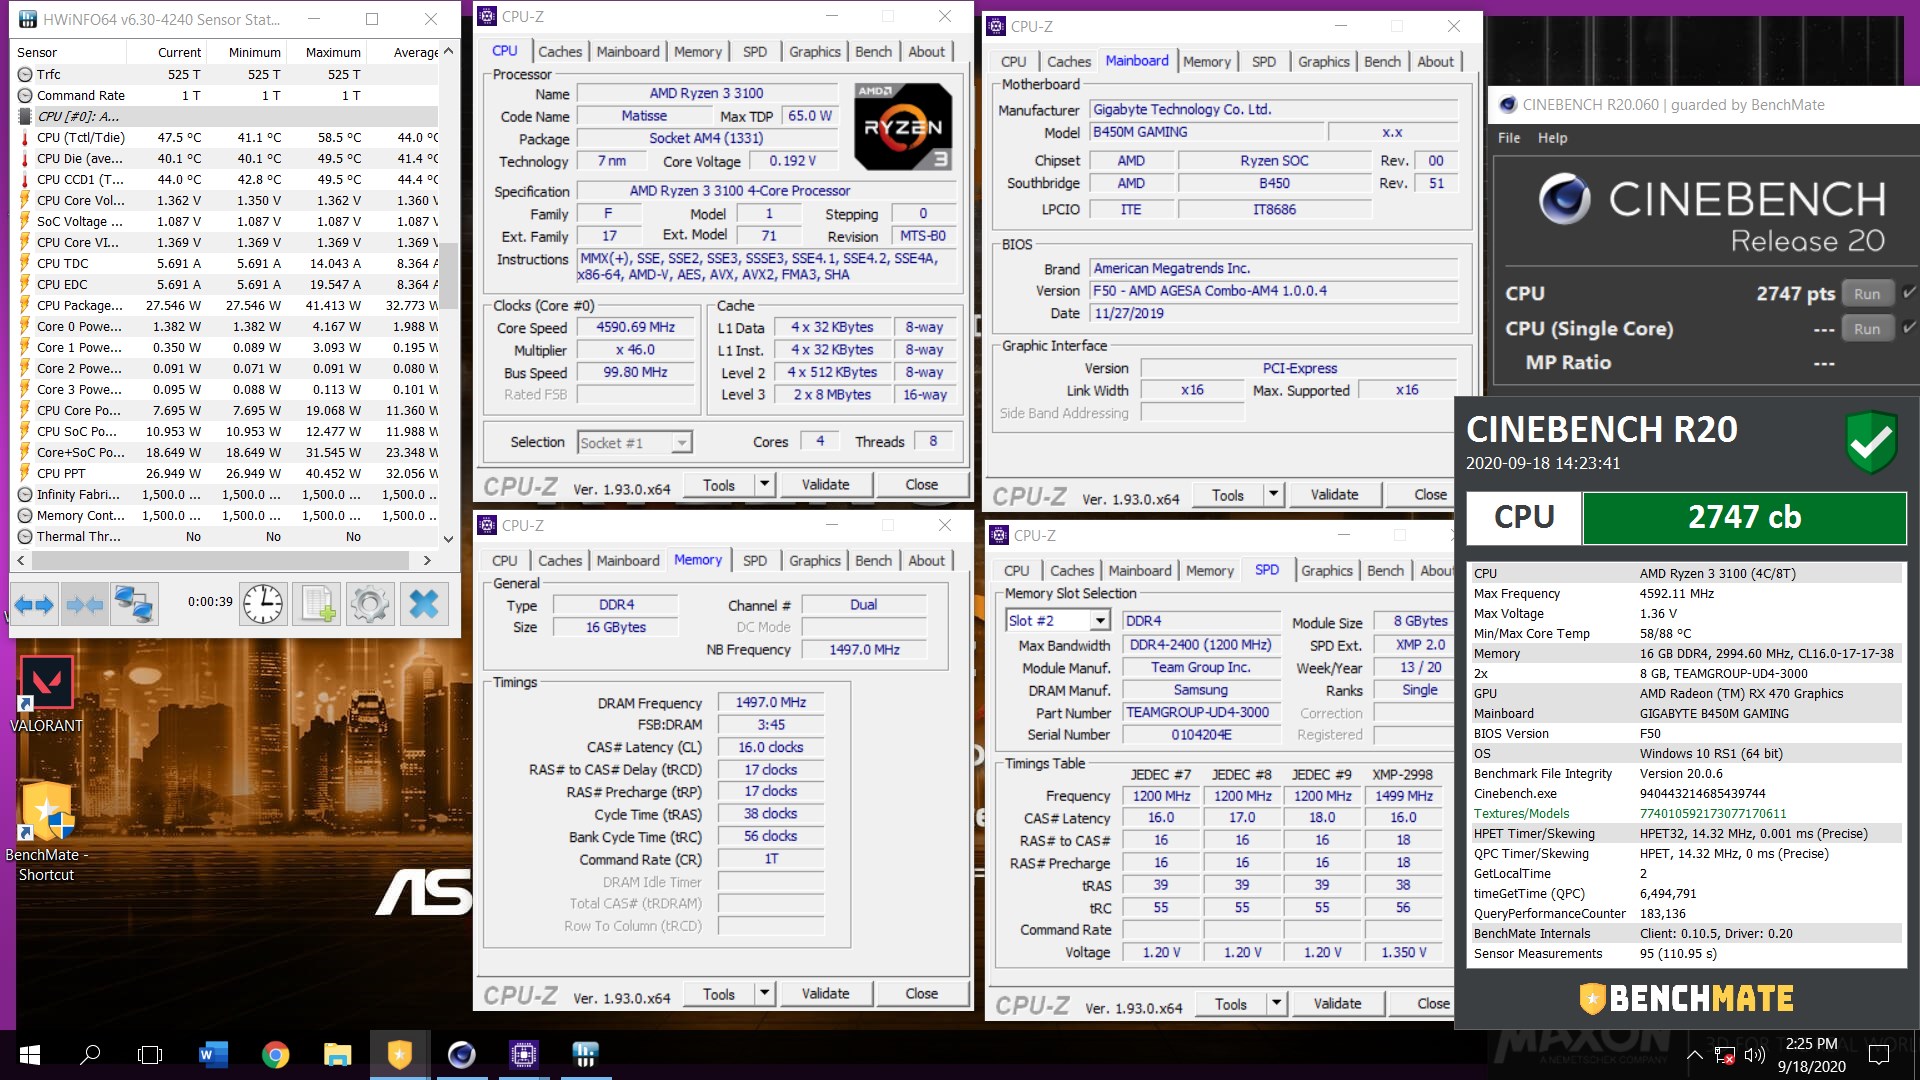Select Graphics tab in Mainboard window
1920x1080 pixels.
(1323, 61)
